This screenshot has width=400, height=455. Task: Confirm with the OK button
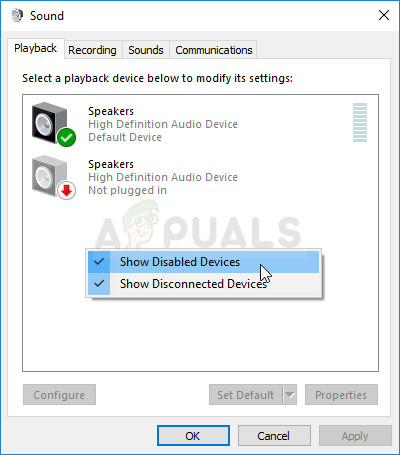[193, 436]
